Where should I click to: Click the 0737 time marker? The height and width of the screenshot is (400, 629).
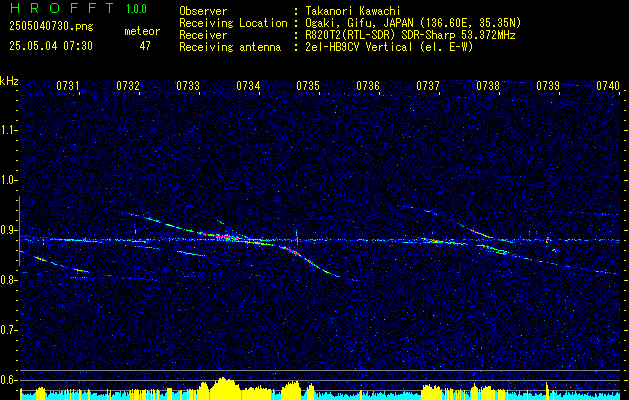point(428,86)
